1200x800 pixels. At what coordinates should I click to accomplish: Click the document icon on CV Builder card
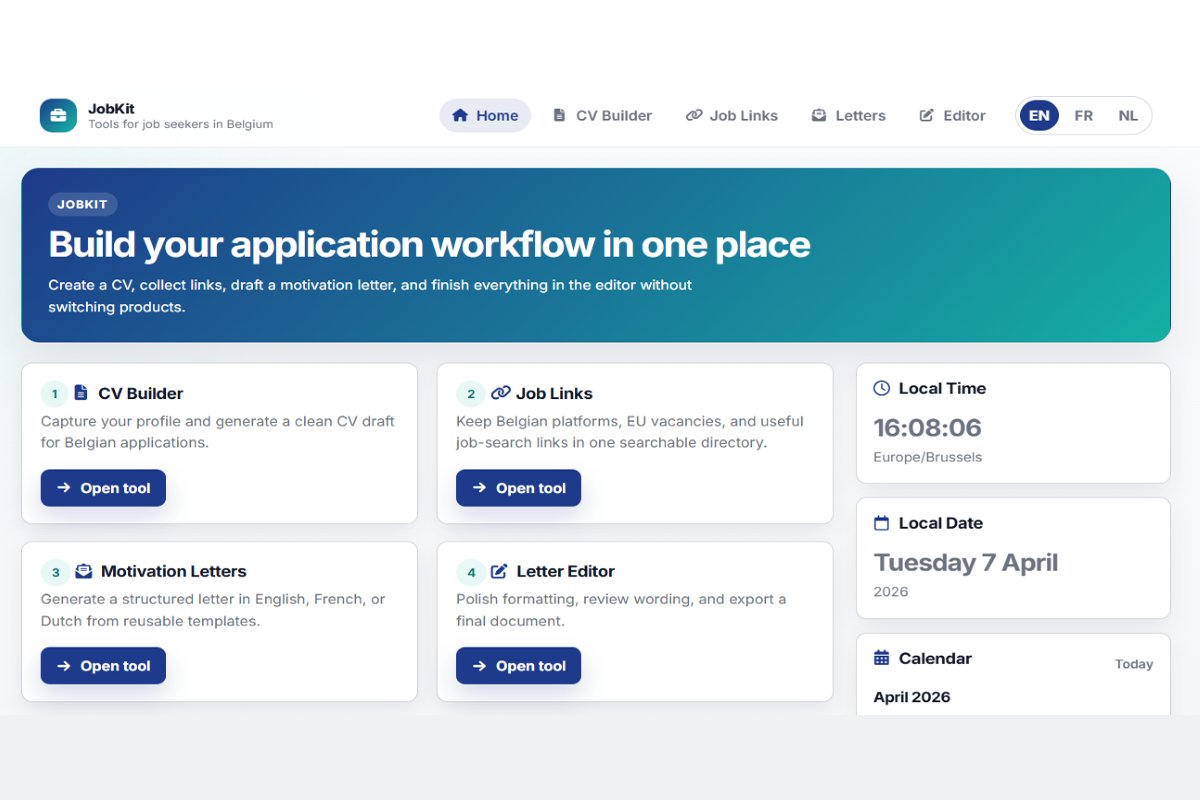[x=81, y=393]
